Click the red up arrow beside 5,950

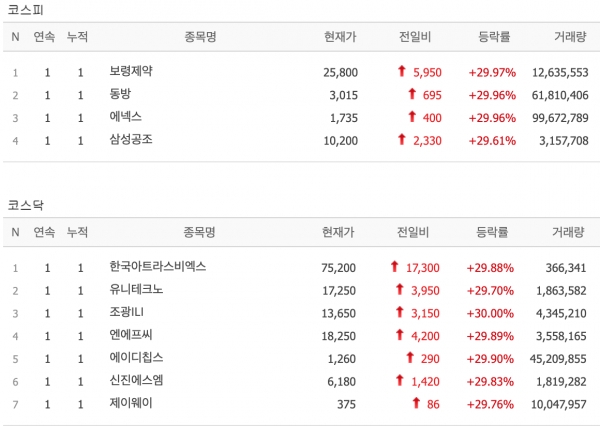point(401,71)
